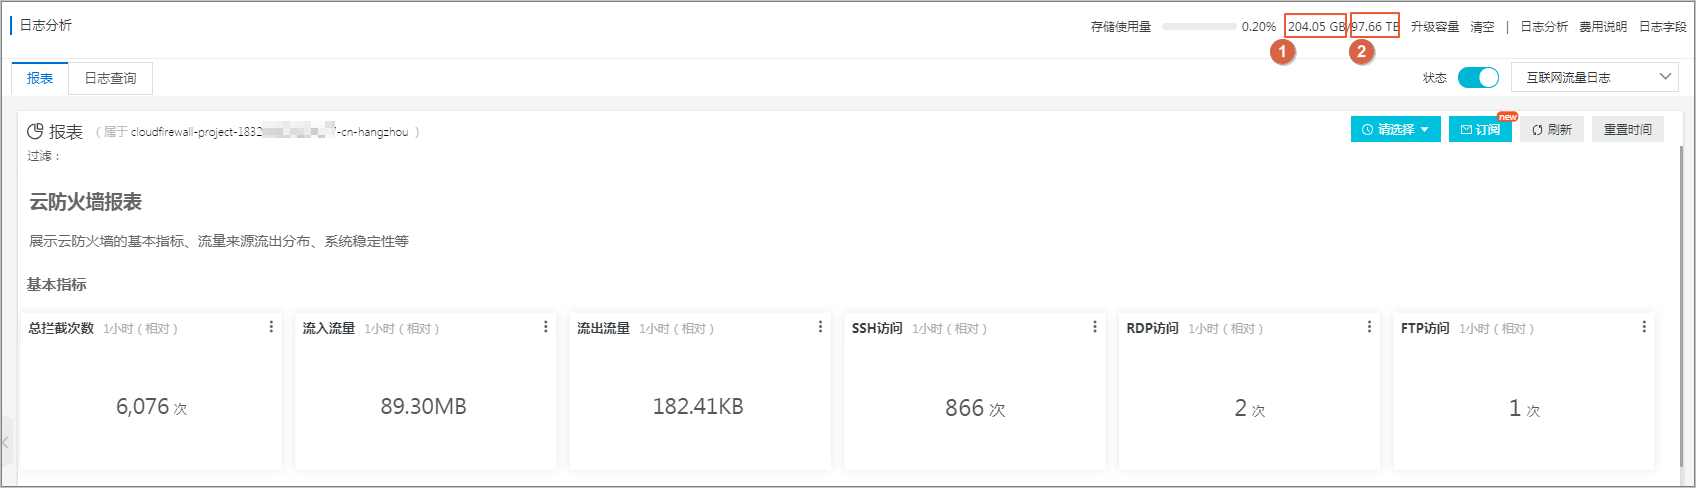
Task: Open more options for FTP访问 card
Action: (x=1644, y=327)
